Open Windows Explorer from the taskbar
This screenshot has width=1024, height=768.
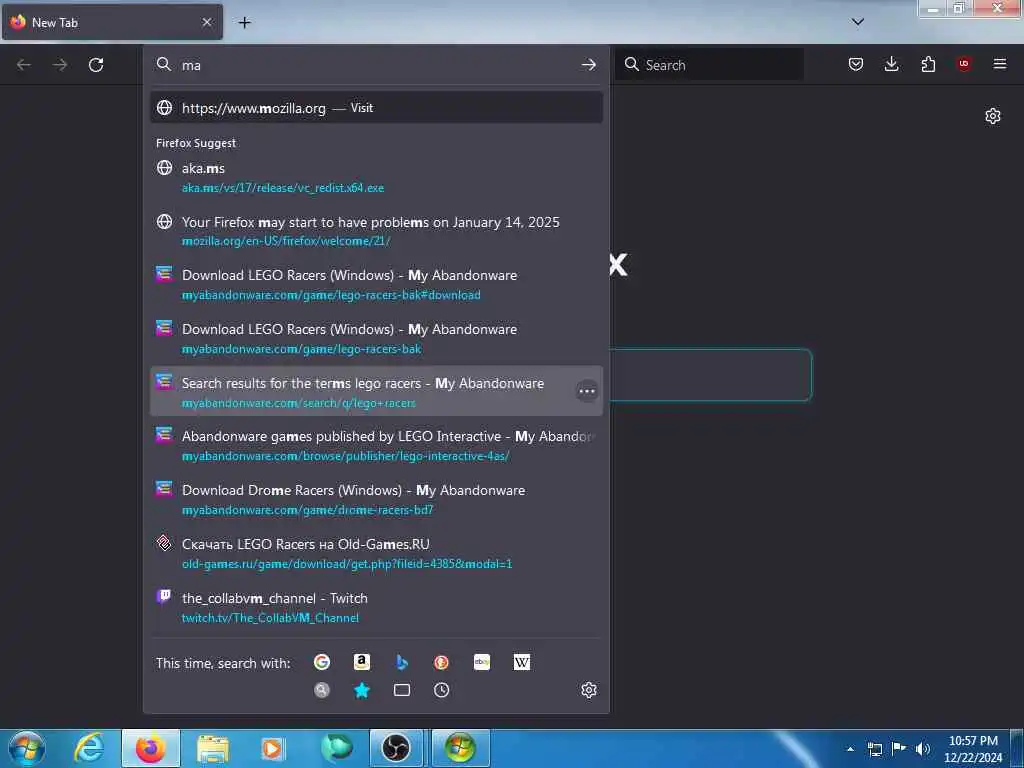(x=213, y=748)
